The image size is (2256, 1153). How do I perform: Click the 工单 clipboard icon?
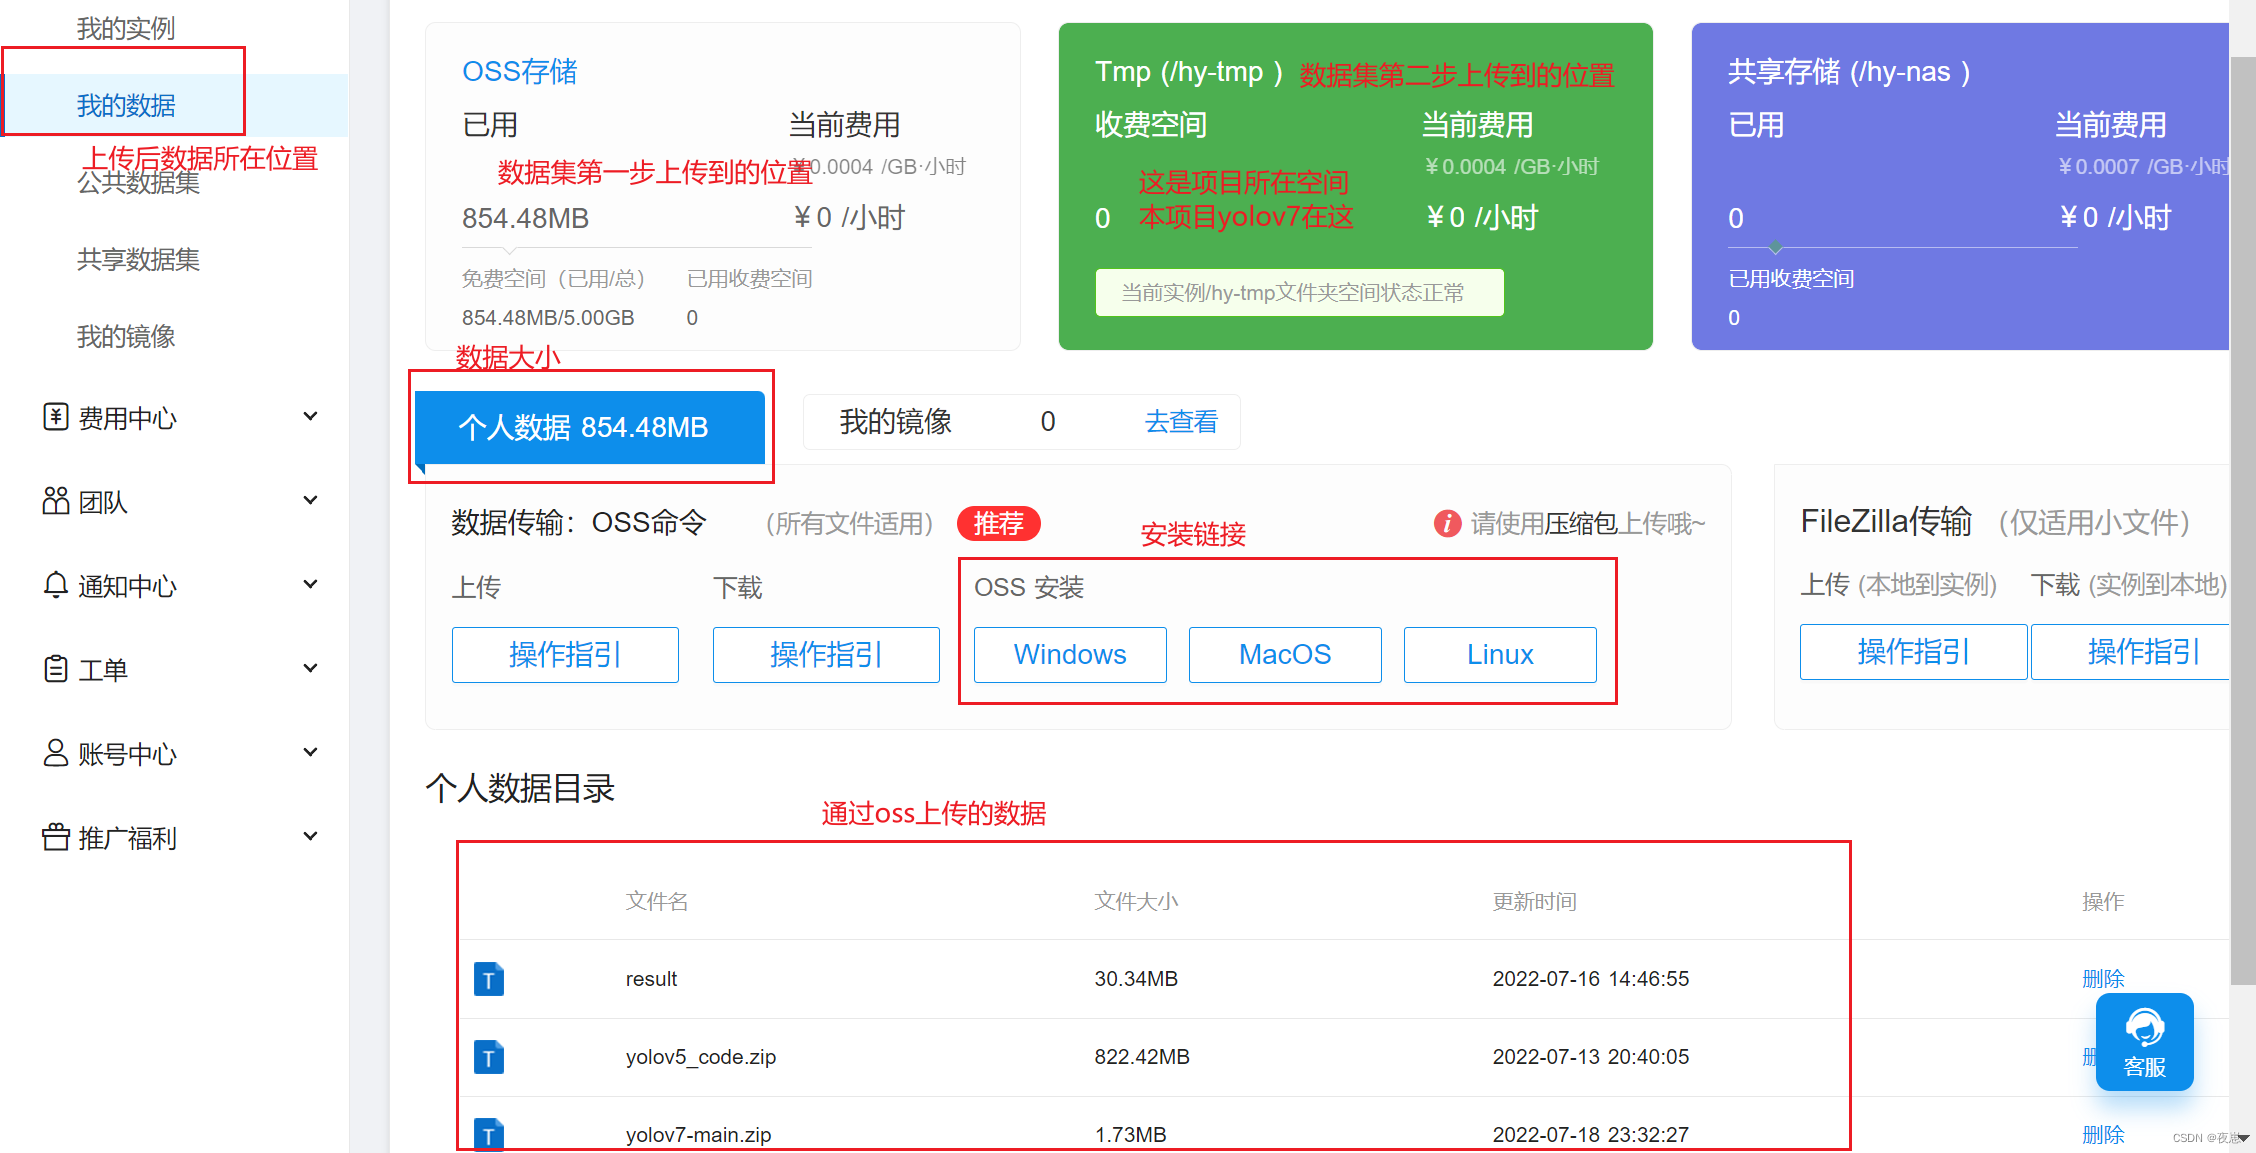[x=56, y=668]
